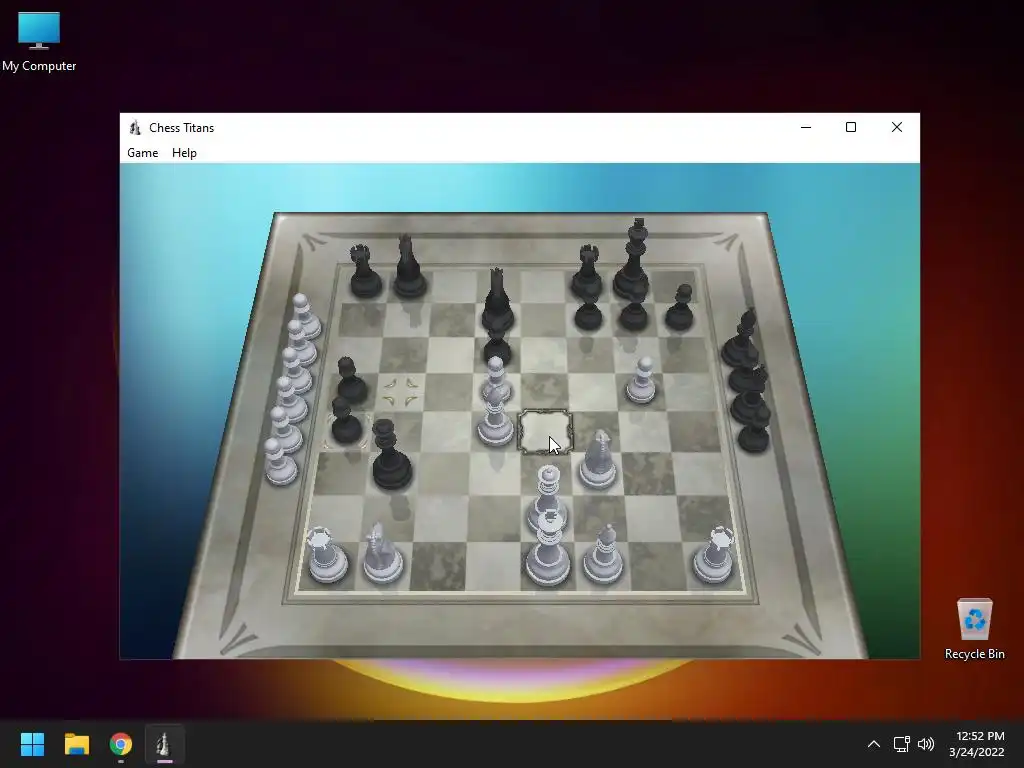Pick the white rook in the h1 corner
Viewport: 1024px width, 768px height.
pyautogui.click(x=714, y=556)
